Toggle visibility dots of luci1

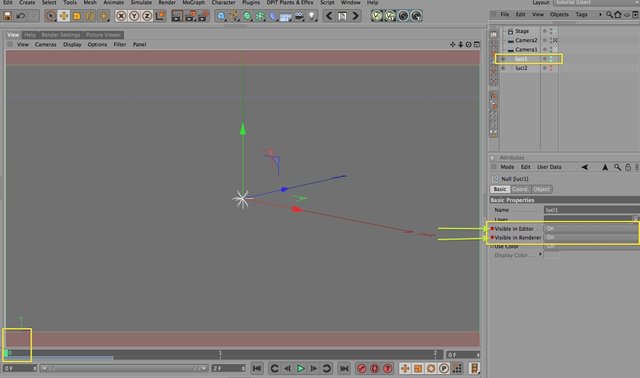tap(551, 59)
